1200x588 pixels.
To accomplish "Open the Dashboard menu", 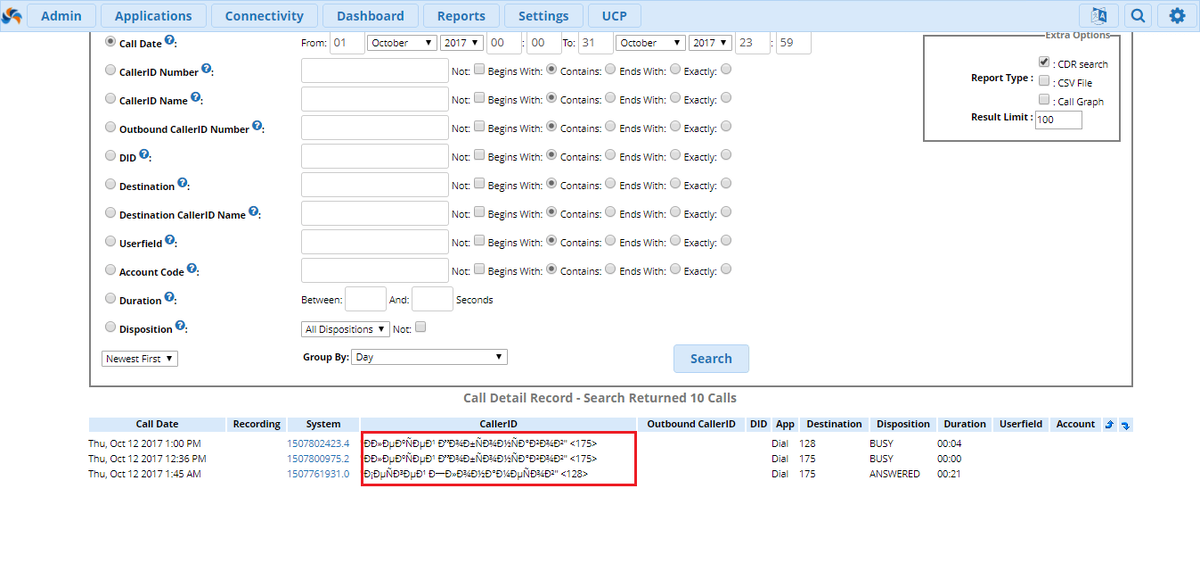I will [371, 16].
